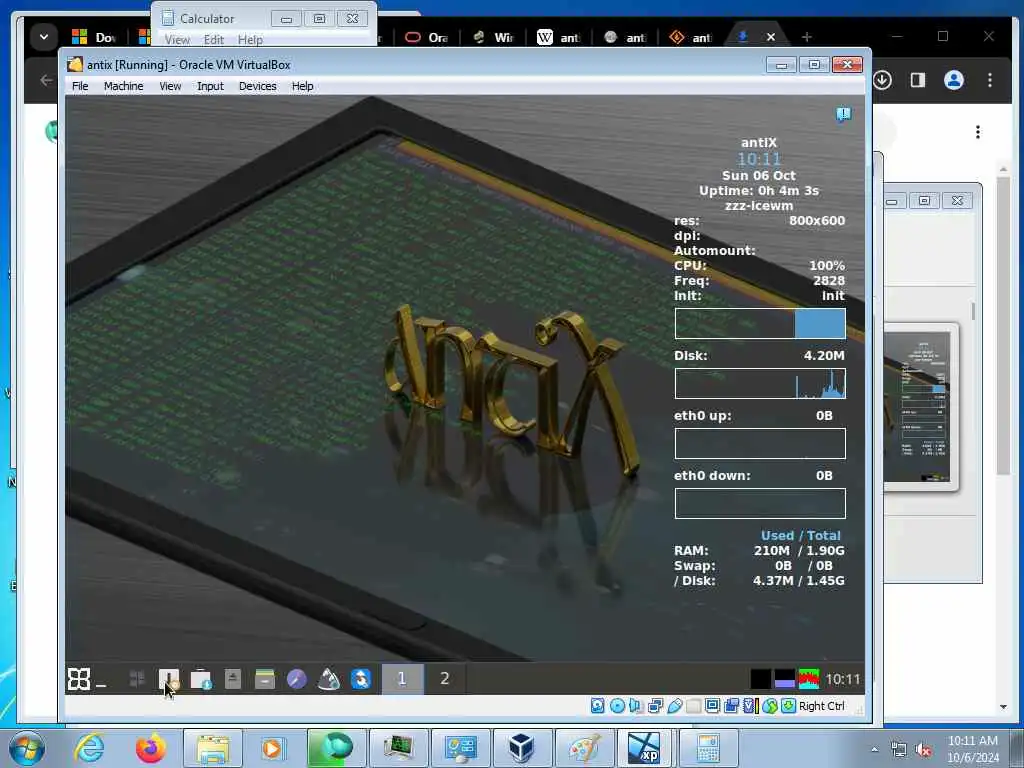This screenshot has width=1024, height=768.
Task: Toggle Chrome side panel icon
Action: click(918, 80)
